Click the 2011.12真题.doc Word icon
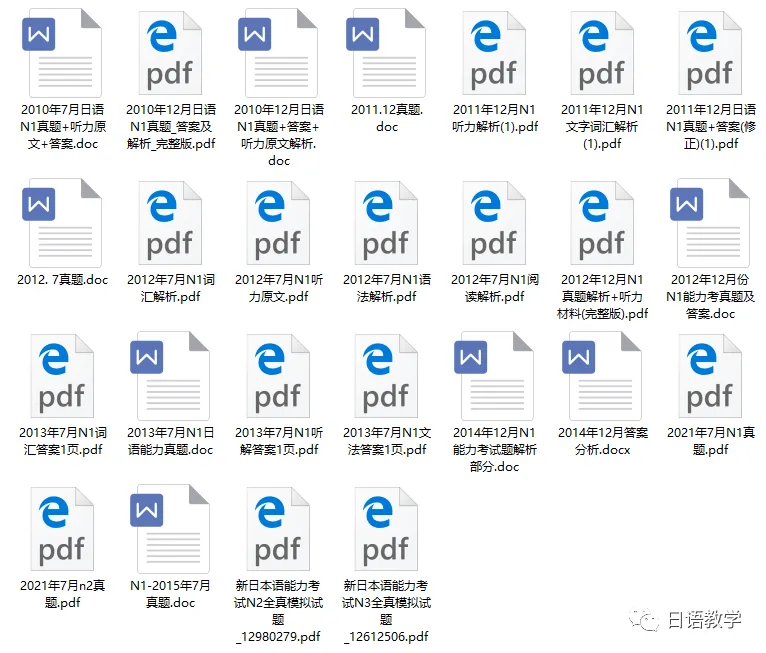Viewport: 766px width, 653px height. (386, 53)
